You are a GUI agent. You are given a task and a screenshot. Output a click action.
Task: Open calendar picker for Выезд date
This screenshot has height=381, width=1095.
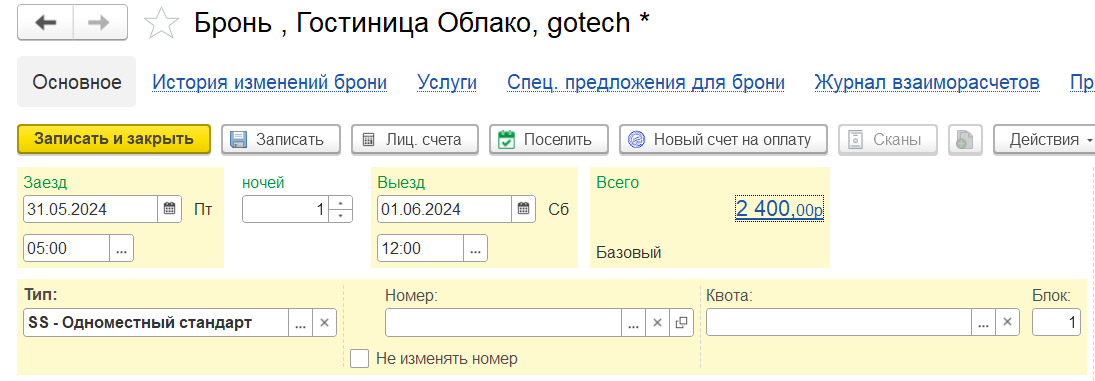[524, 209]
